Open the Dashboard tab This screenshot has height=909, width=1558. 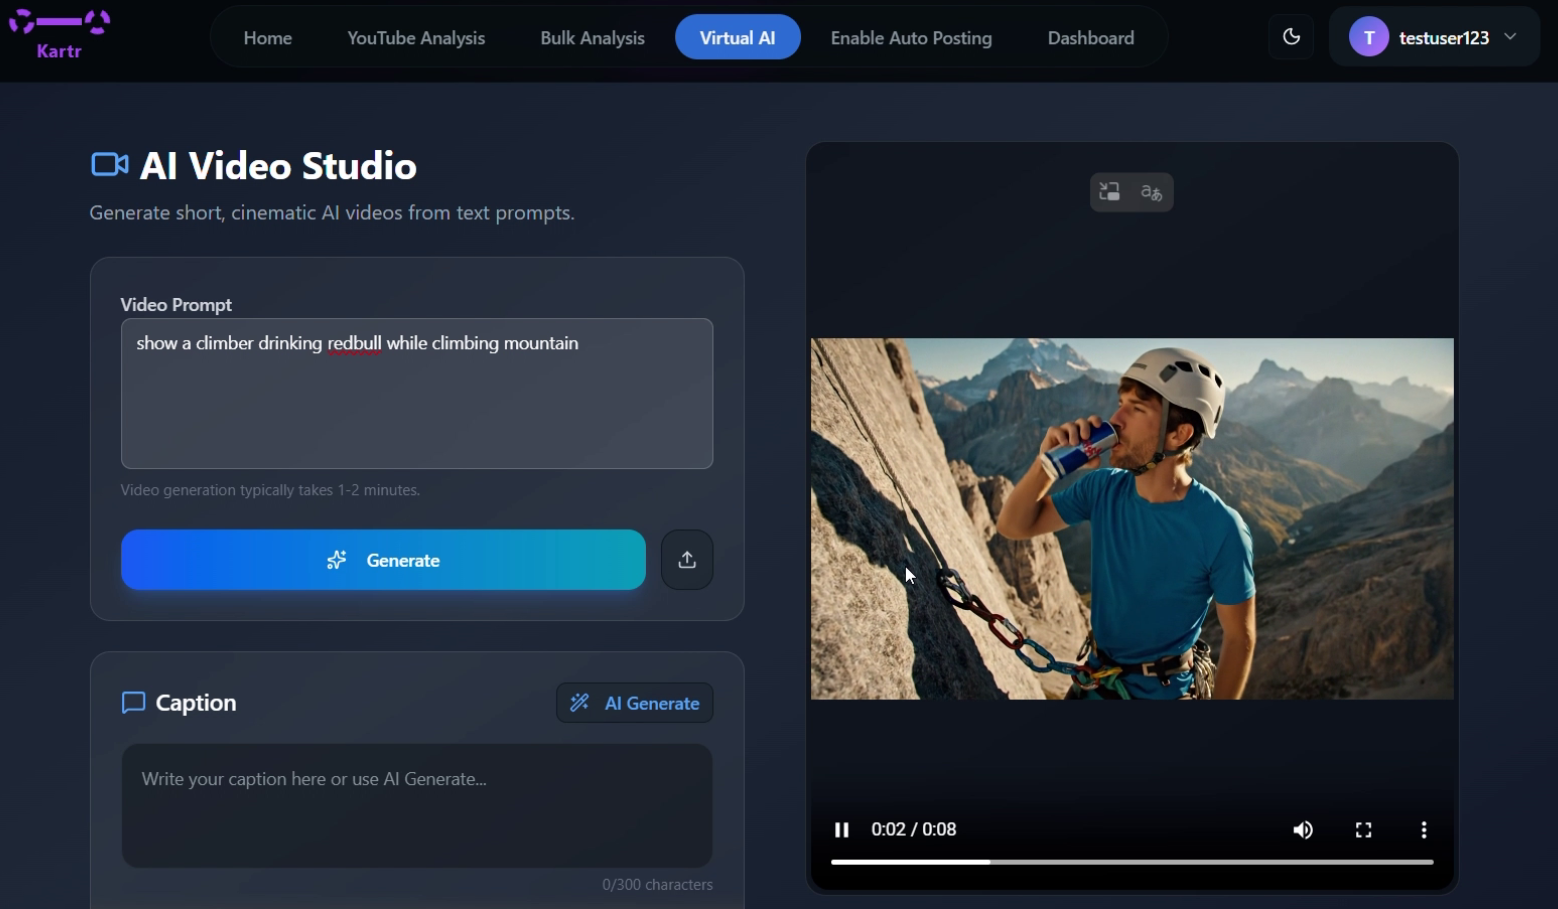point(1091,38)
